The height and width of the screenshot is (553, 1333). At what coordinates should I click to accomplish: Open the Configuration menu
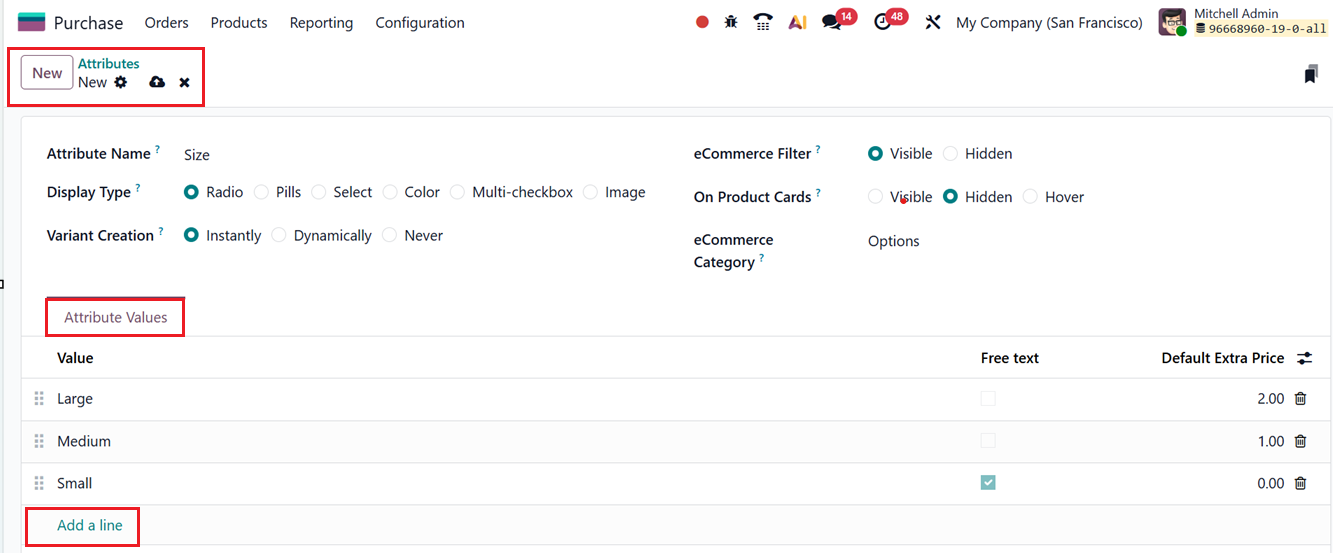420,22
